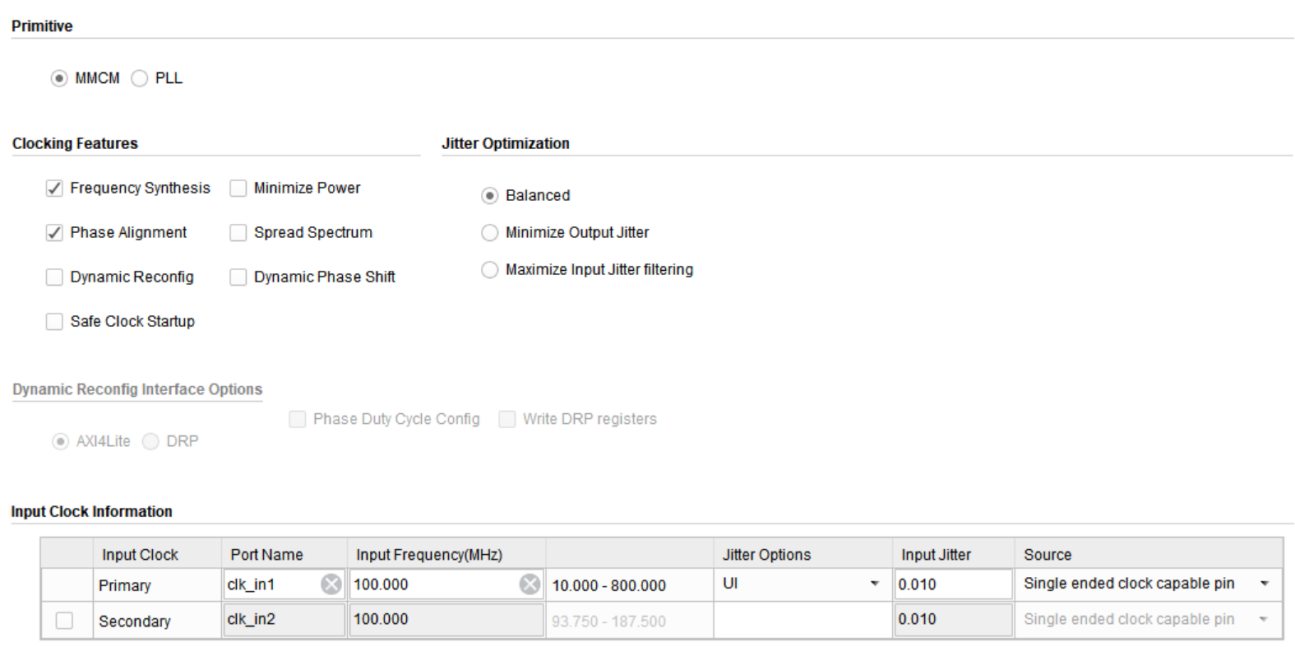Uncheck the Frequency Synthesis checkbox
Image resolution: width=1295 pixels, height=647 pixels.
click(54, 188)
